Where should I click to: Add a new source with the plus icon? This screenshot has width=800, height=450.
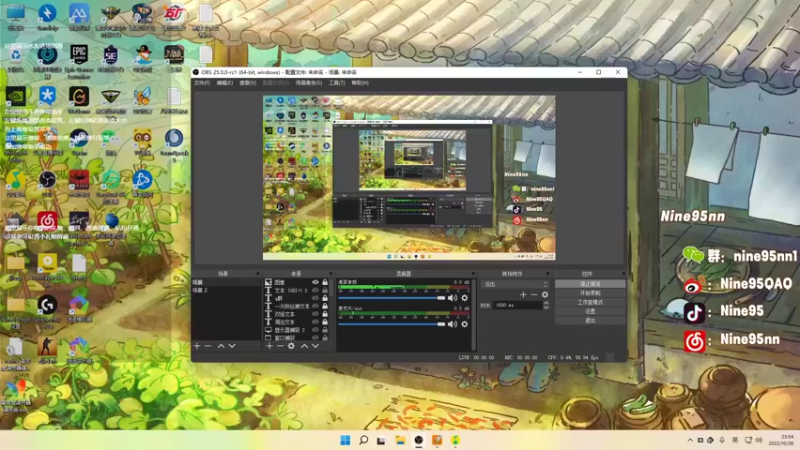(269, 346)
